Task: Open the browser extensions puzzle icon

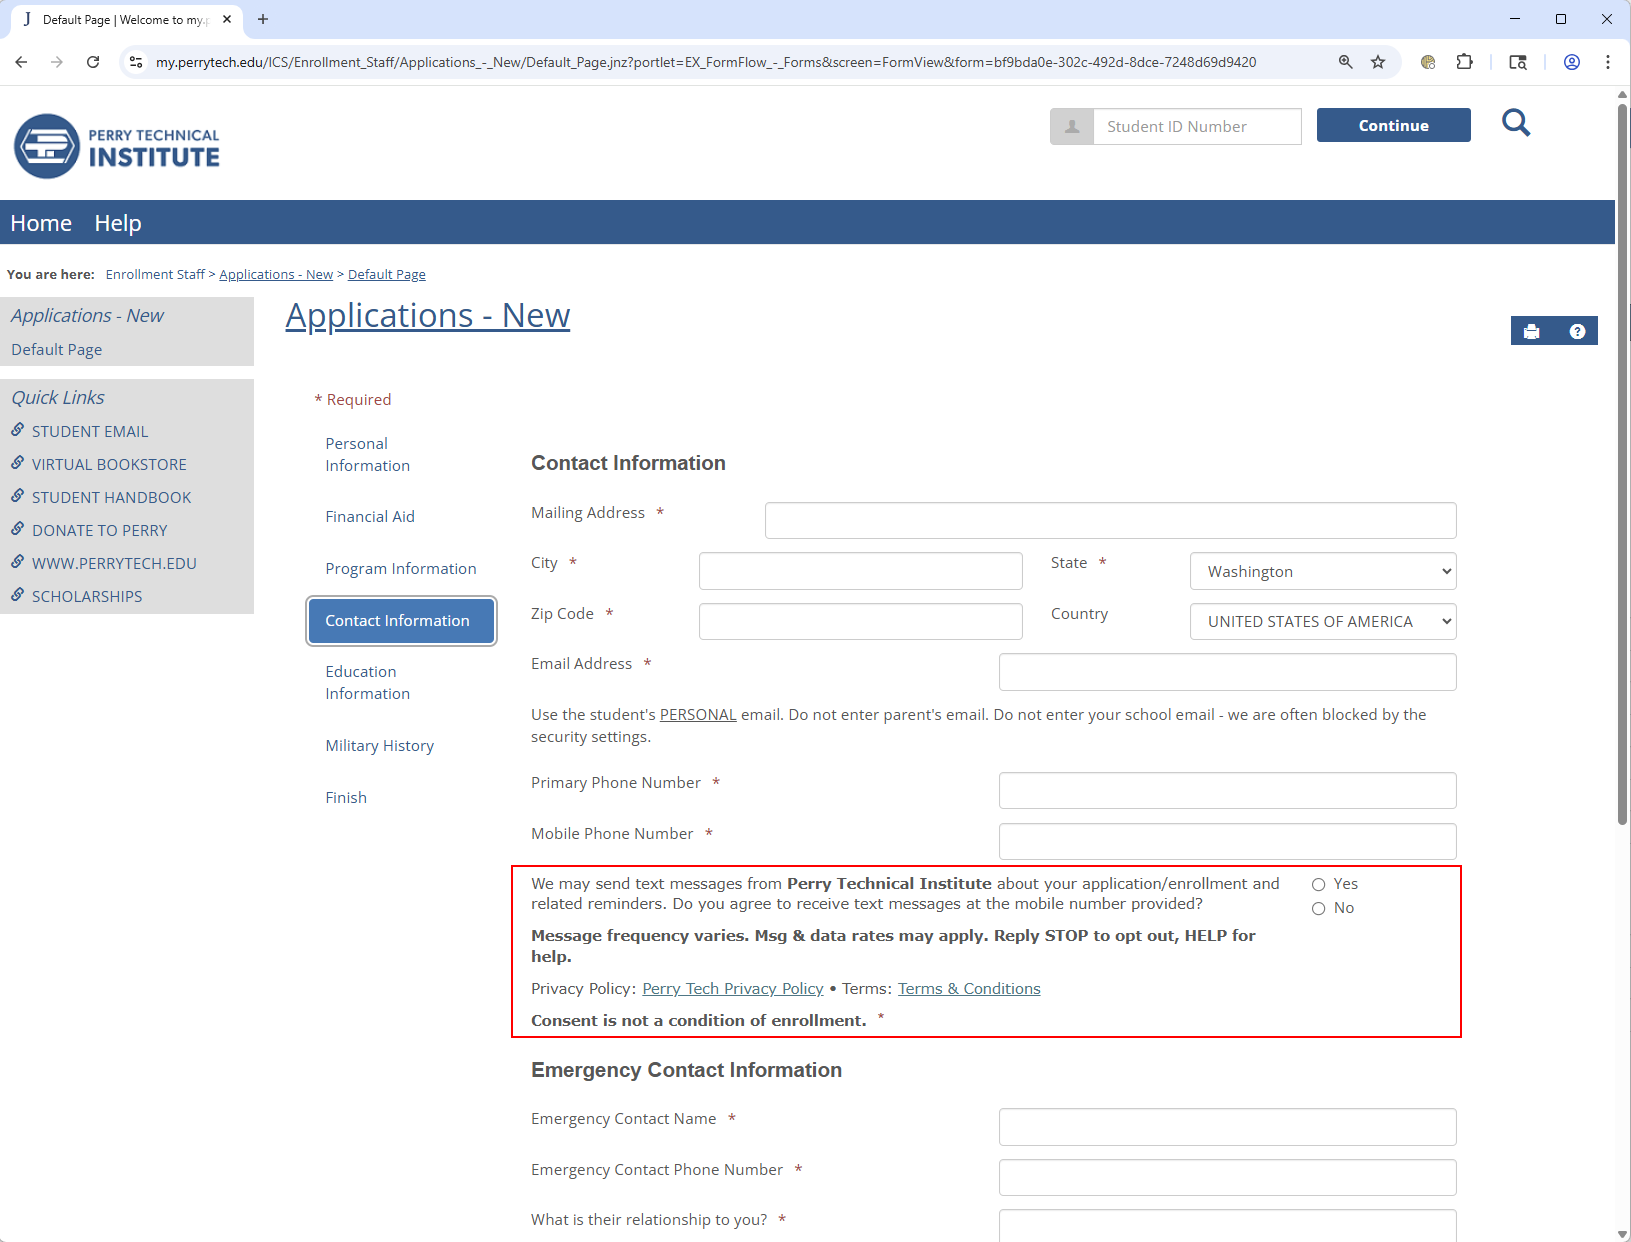Action: tap(1464, 62)
